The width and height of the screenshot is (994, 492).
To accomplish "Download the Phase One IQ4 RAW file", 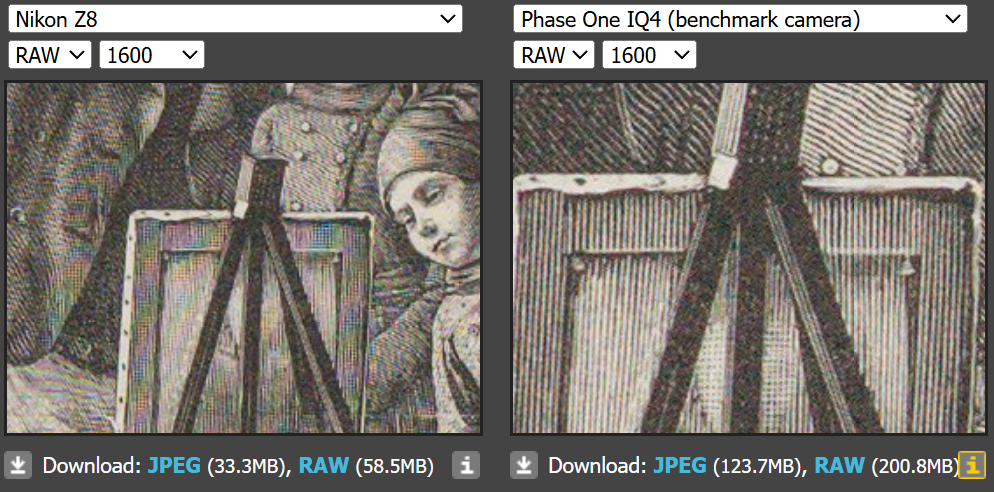I will coord(839,466).
